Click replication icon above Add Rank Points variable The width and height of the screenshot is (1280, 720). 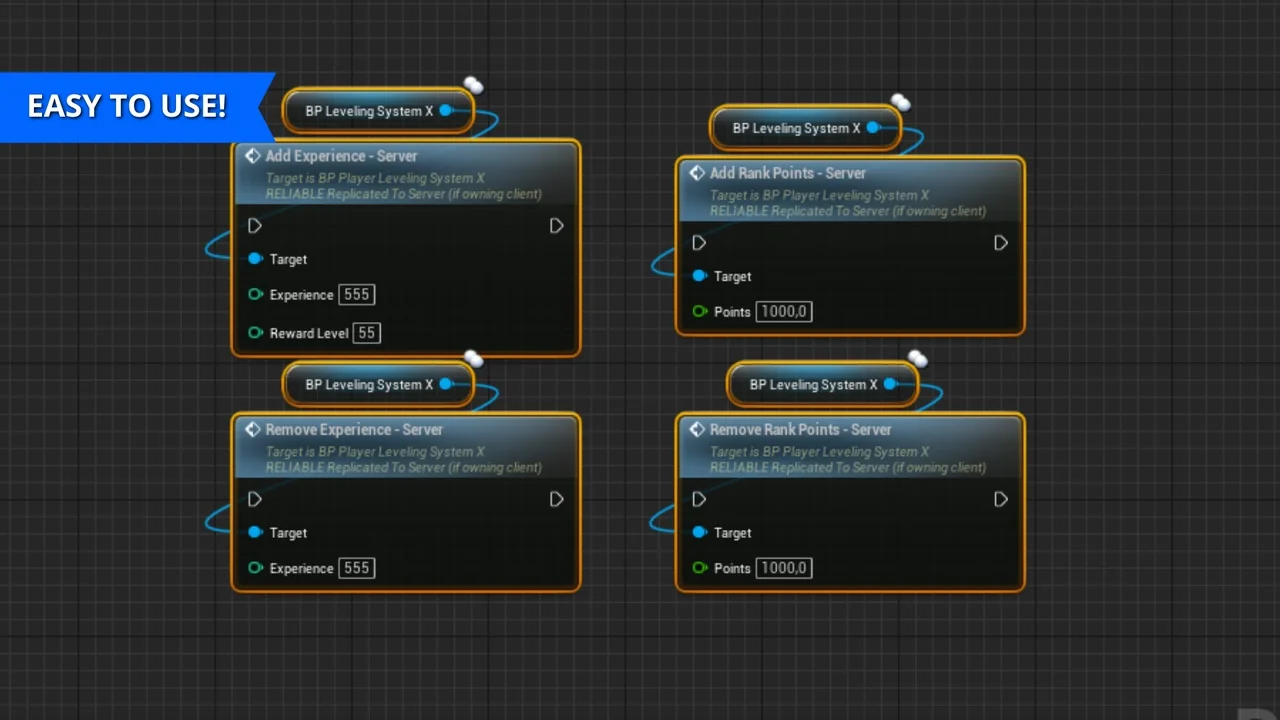pyautogui.click(x=901, y=102)
